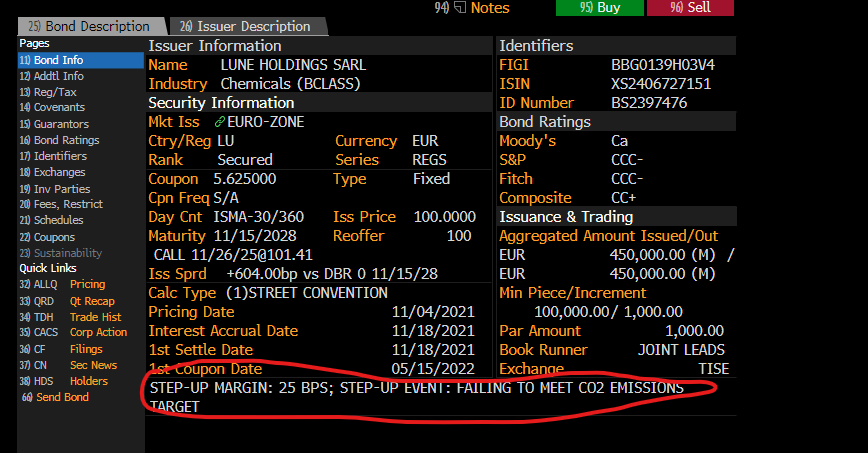Open the Inv Parties page
This screenshot has width=868, height=453.
55,189
